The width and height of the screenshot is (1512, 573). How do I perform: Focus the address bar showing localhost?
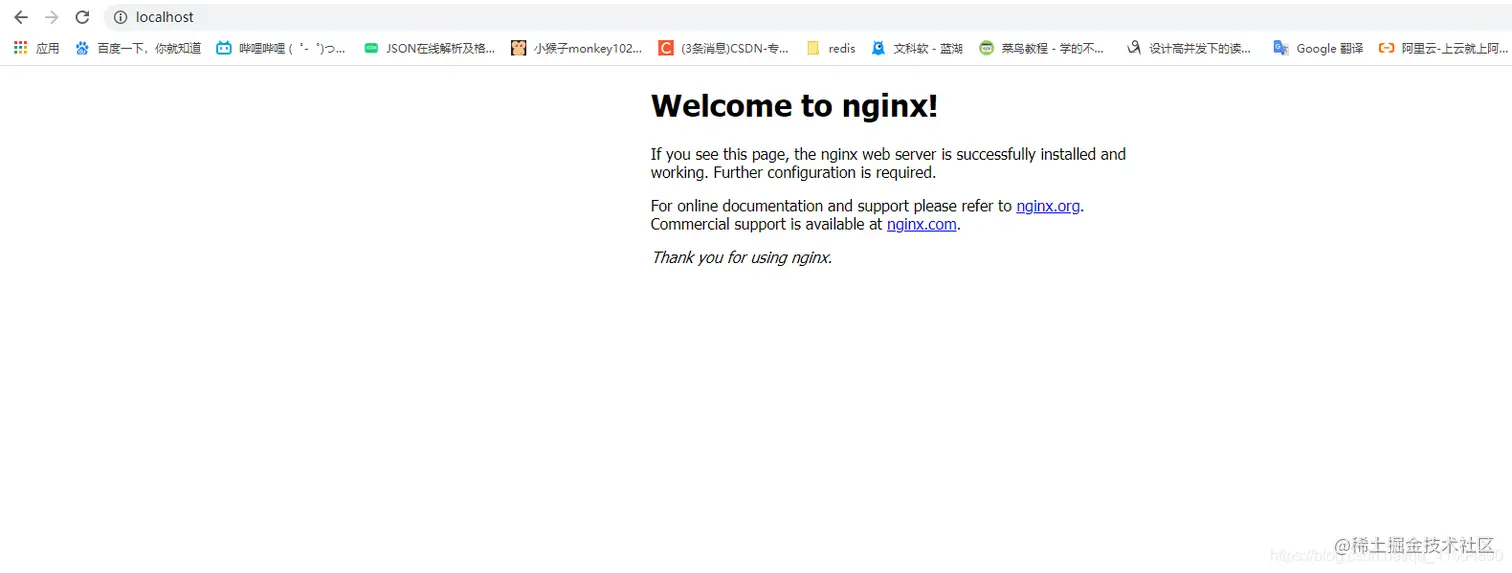point(806,17)
